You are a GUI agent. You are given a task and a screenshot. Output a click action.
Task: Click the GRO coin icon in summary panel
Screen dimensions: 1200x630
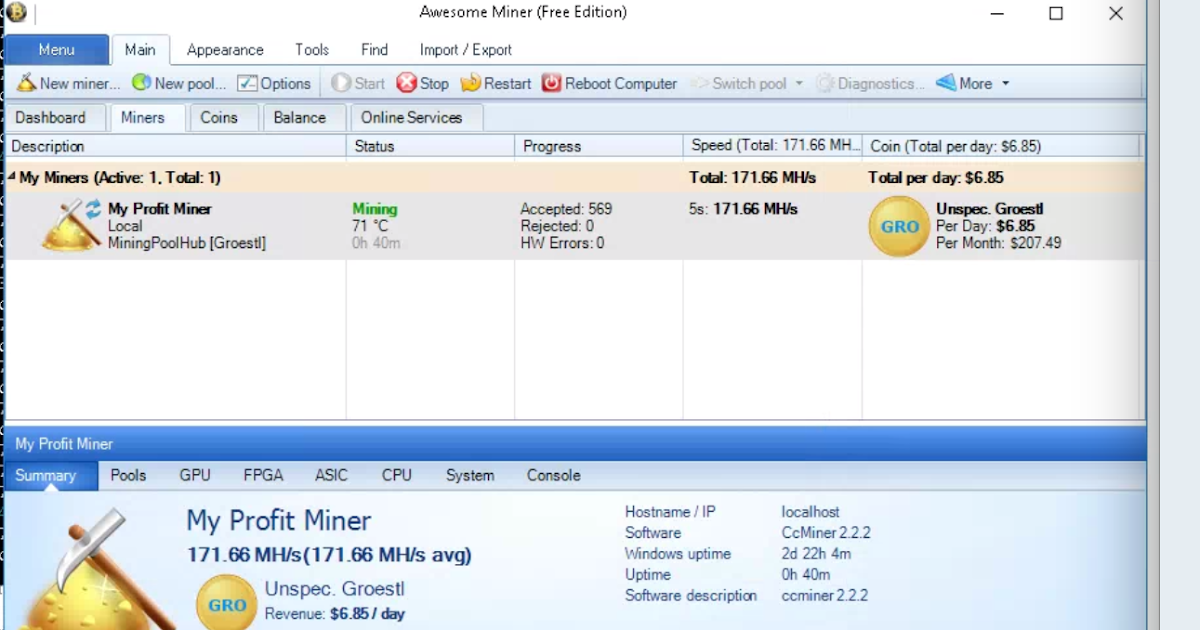pos(227,604)
